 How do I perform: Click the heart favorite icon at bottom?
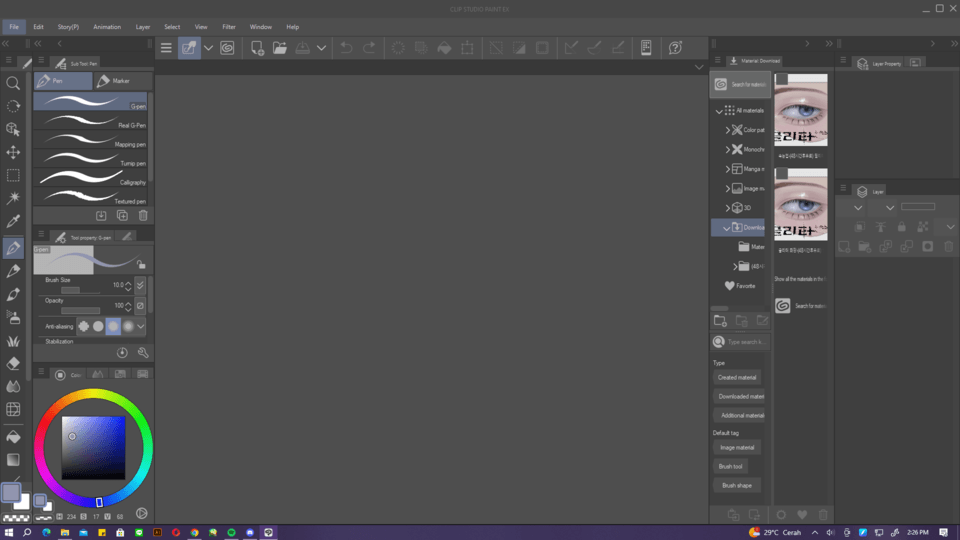click(x=802, y=515)
